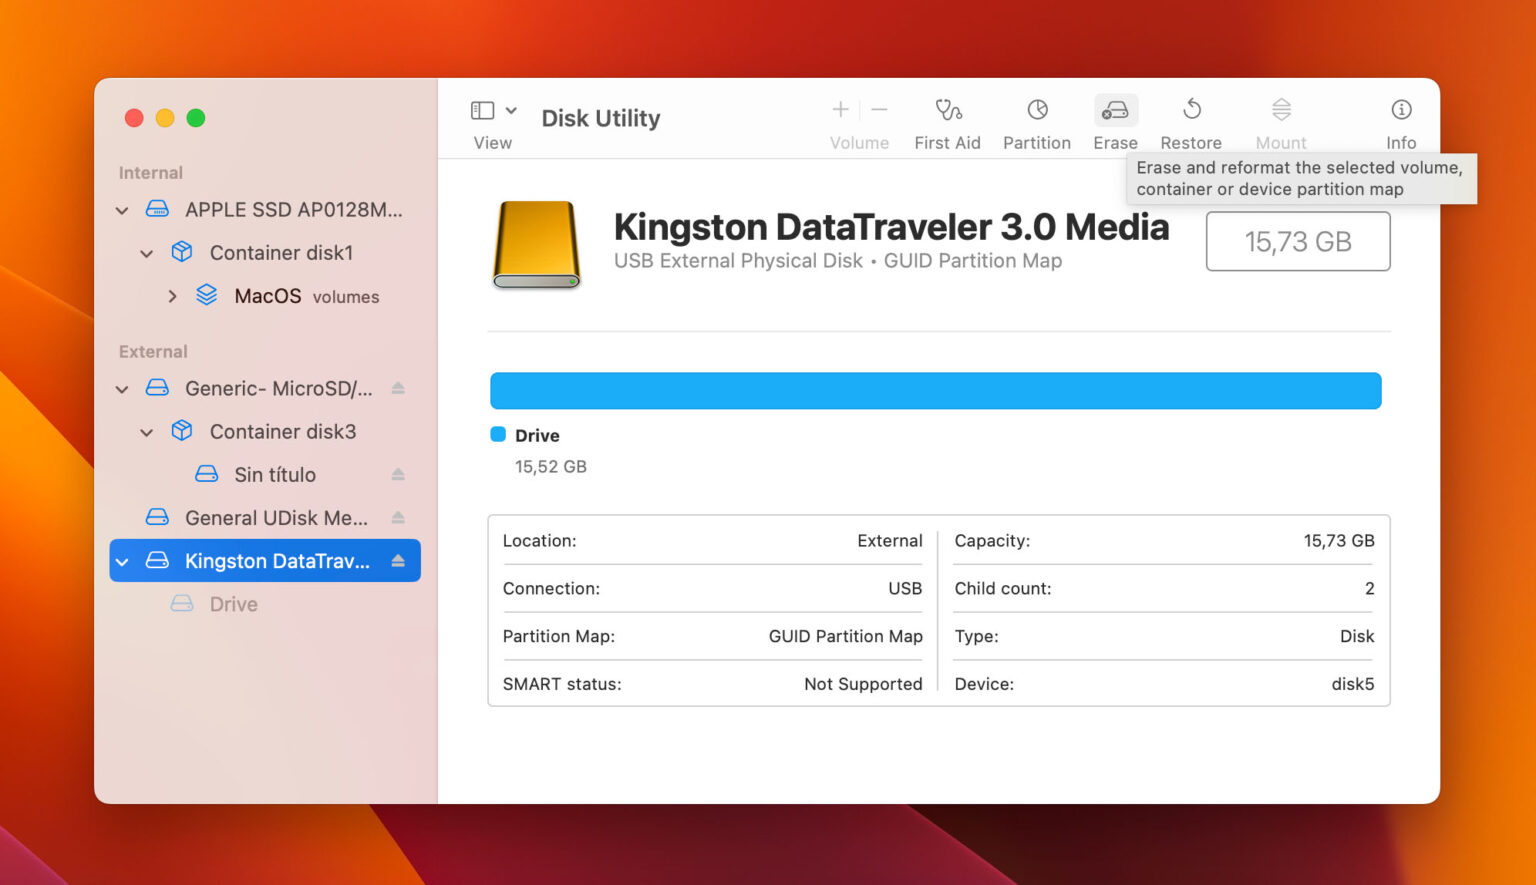Collapse the Container disk3 tree item
The height and width of the screenshot is (885, 1536).
pos(147,431)
